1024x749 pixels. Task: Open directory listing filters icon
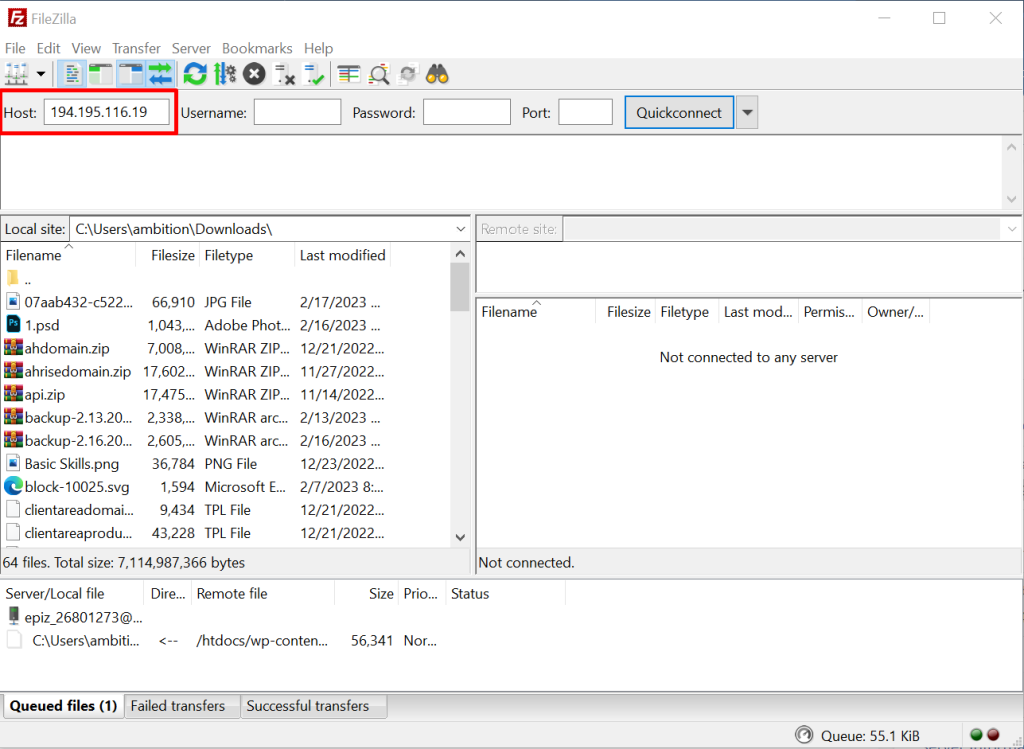(x=349, y=74)
